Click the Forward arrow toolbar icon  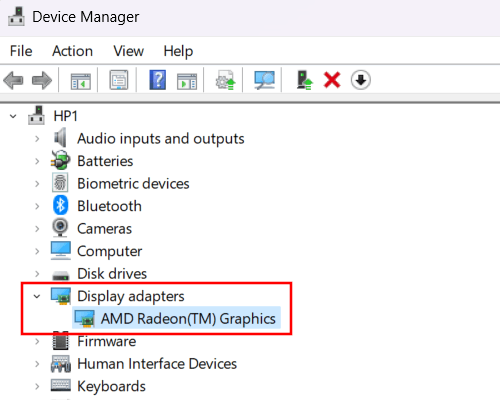coord(42,80)
